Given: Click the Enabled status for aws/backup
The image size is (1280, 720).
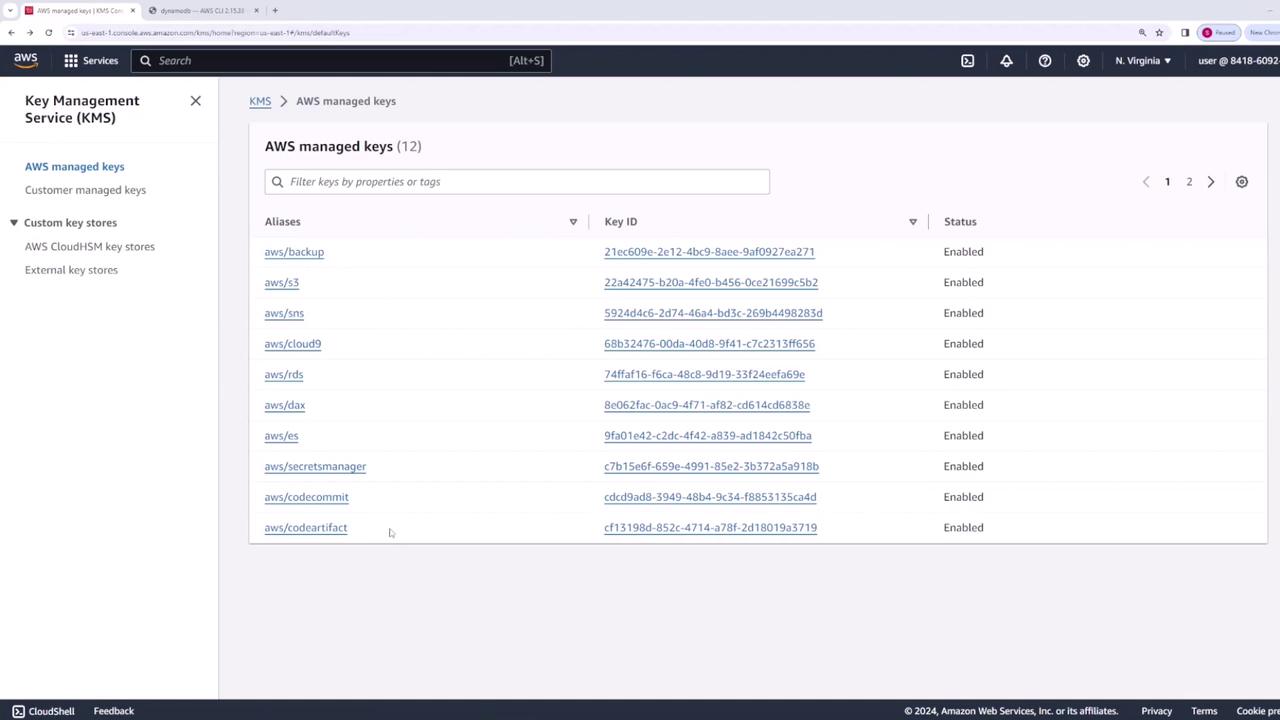Looking at the screenshot, I should [964, 252].
